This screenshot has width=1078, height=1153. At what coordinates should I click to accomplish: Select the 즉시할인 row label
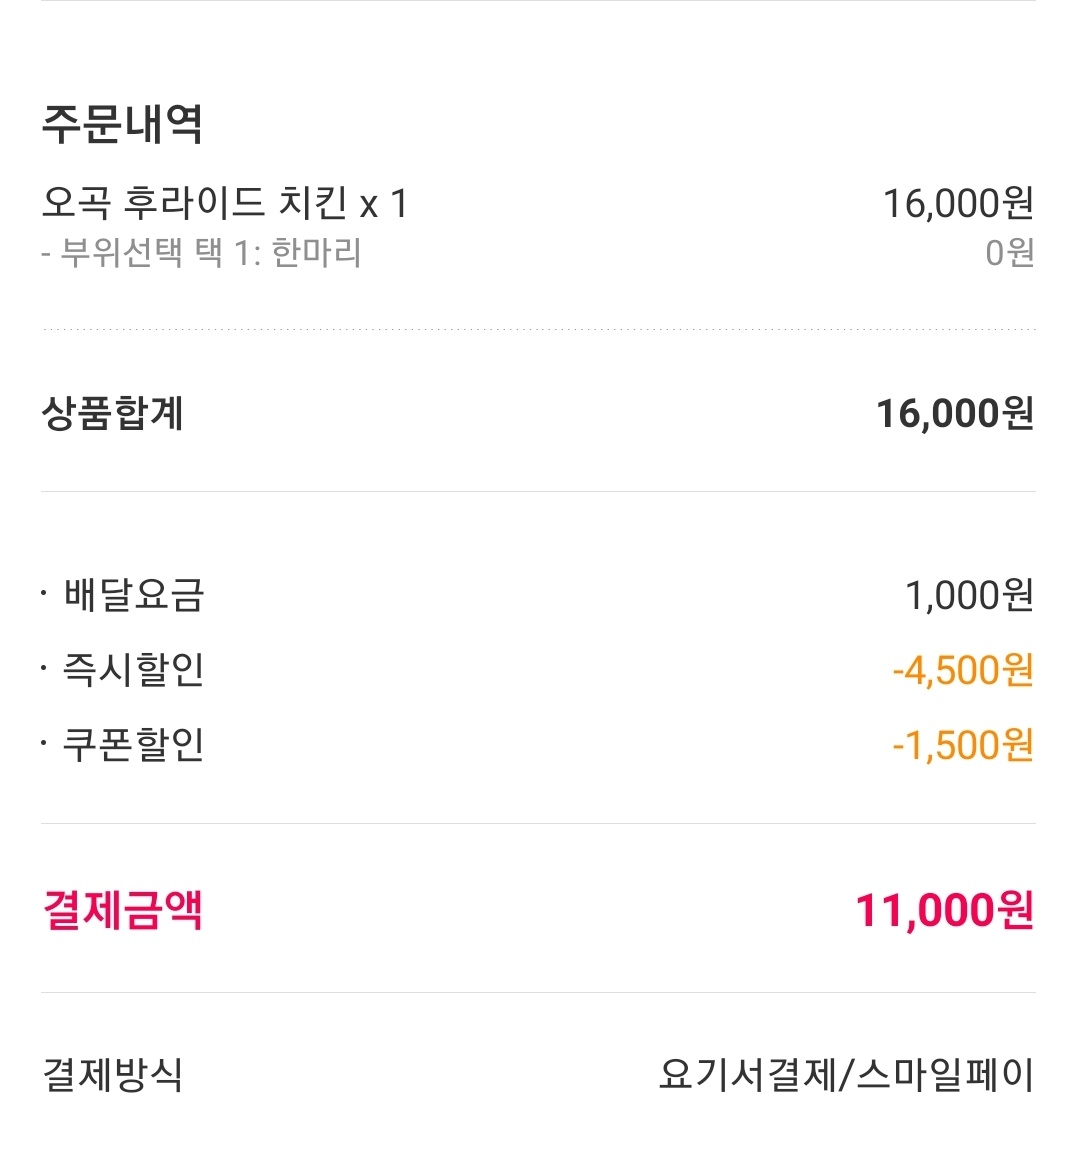pos(134,669)
